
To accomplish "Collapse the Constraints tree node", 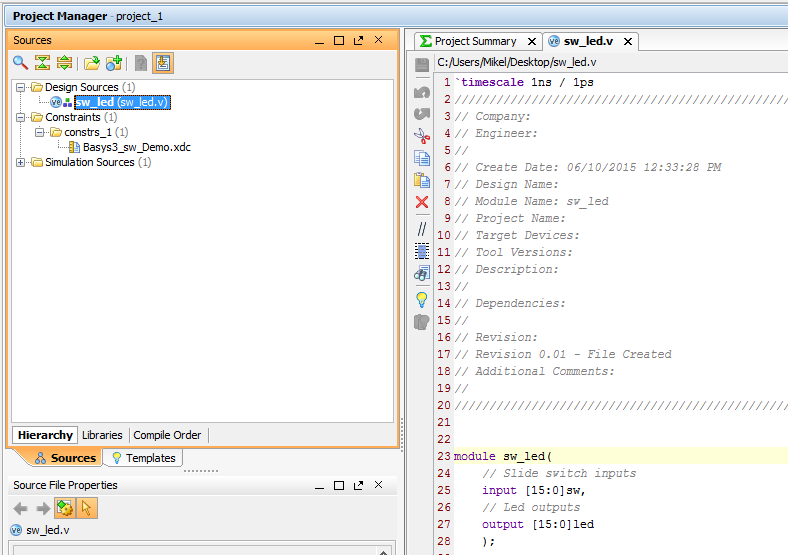I will [x=20, y=117].
